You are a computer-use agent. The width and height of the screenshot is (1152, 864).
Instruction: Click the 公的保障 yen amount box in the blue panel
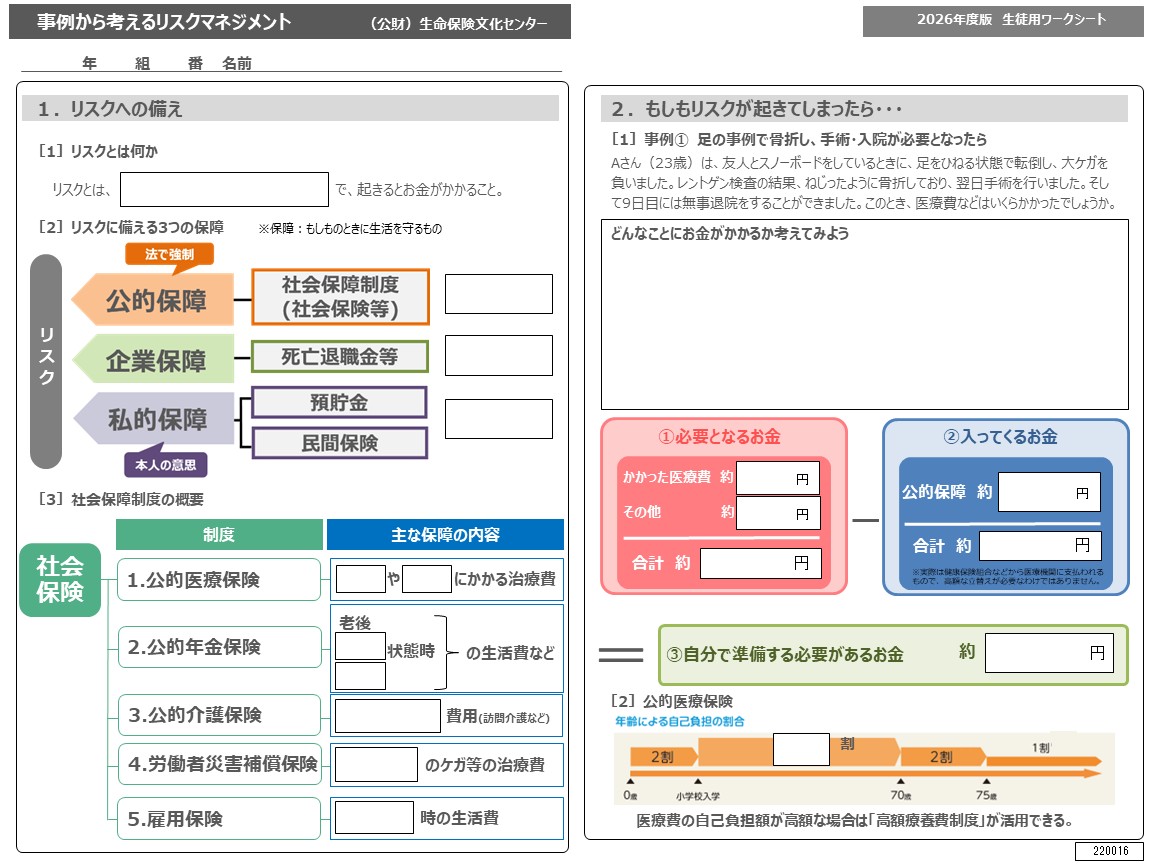click(1048, 492)
